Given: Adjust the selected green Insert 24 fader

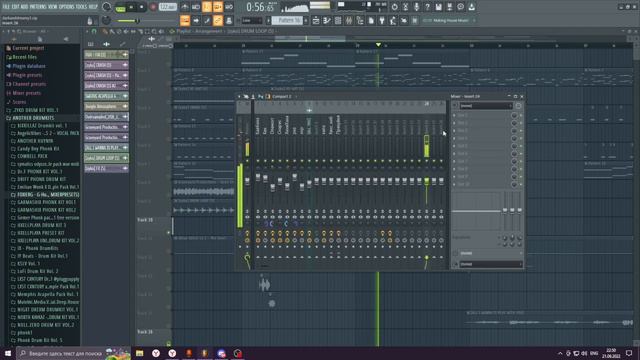Looking at the screenshot, I should point(427,180).
